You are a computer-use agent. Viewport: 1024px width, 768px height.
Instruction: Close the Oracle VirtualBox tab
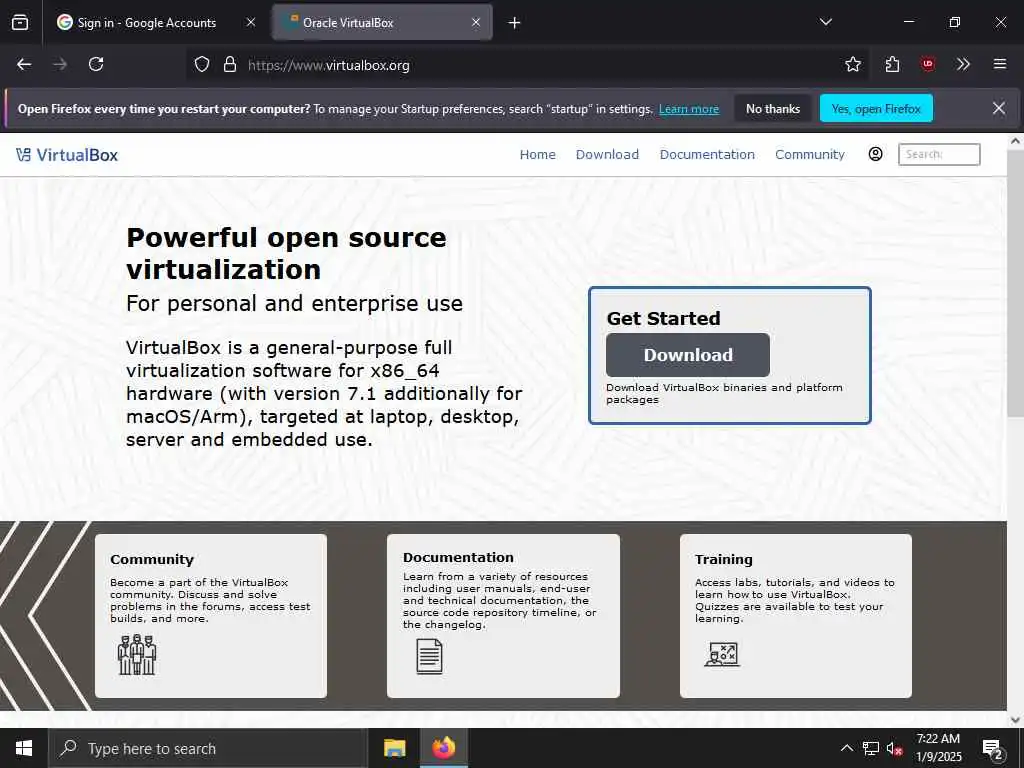pos(476,22)
